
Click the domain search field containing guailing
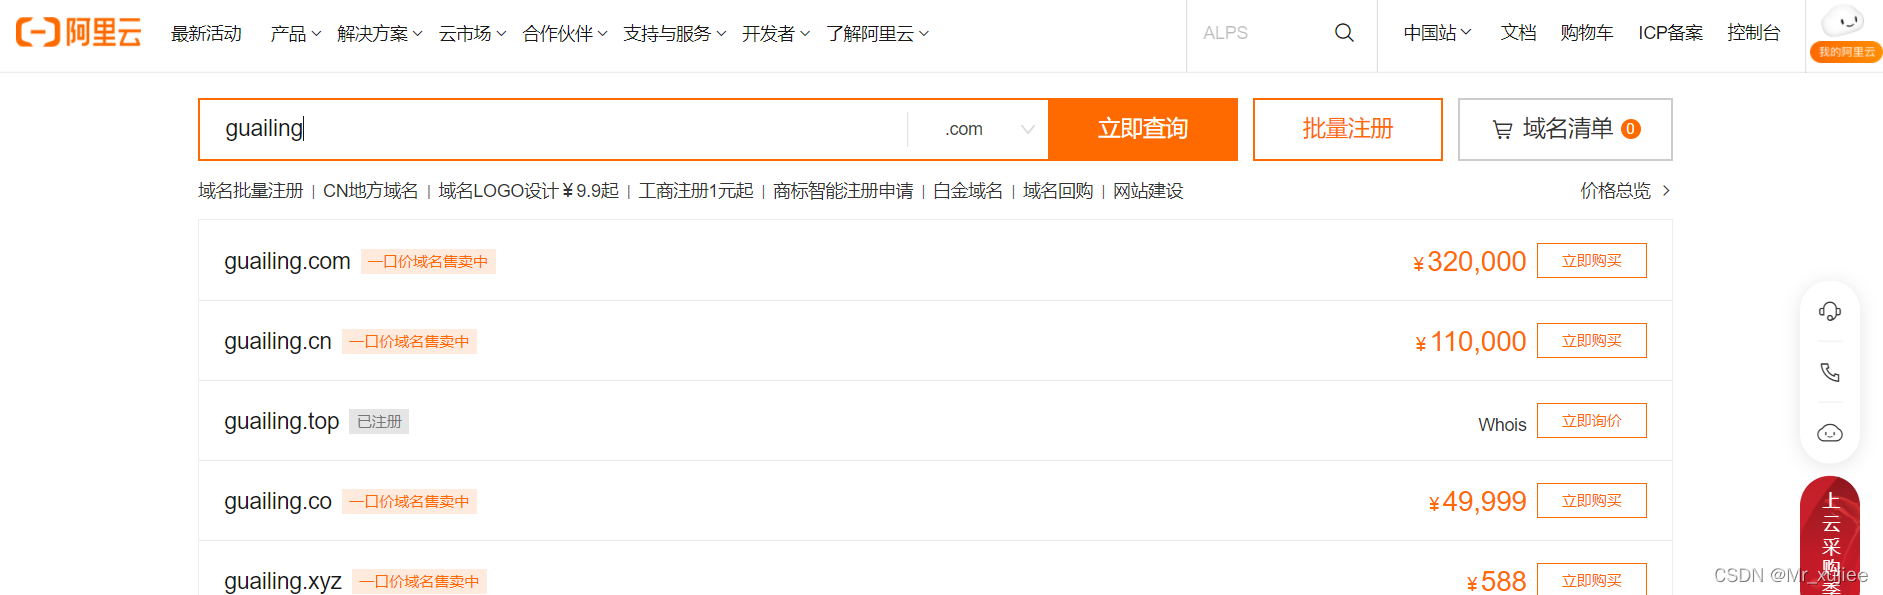(553, 129)
